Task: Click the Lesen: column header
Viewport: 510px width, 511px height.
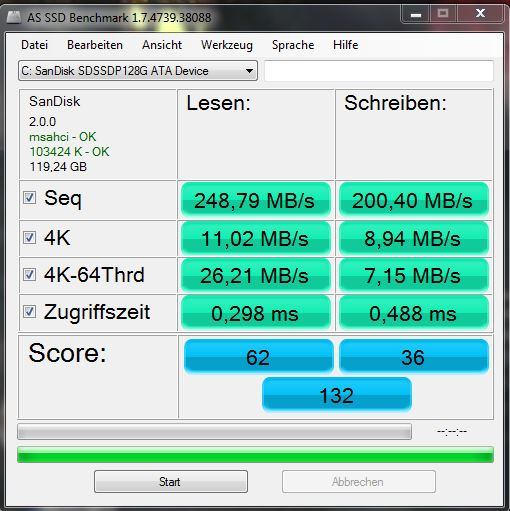Action: pos(218,103)
